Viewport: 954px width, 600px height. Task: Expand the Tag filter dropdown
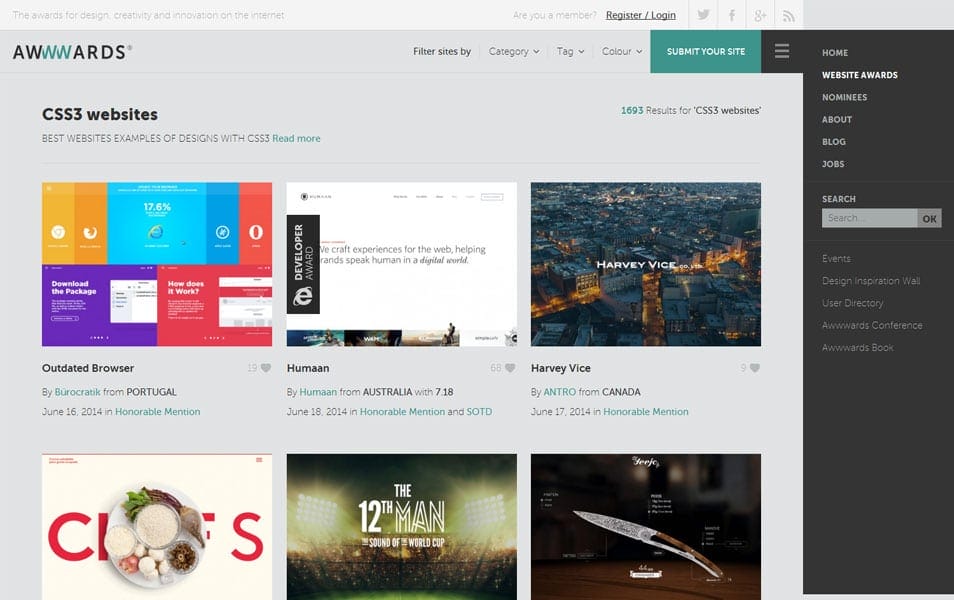point(570,51)
